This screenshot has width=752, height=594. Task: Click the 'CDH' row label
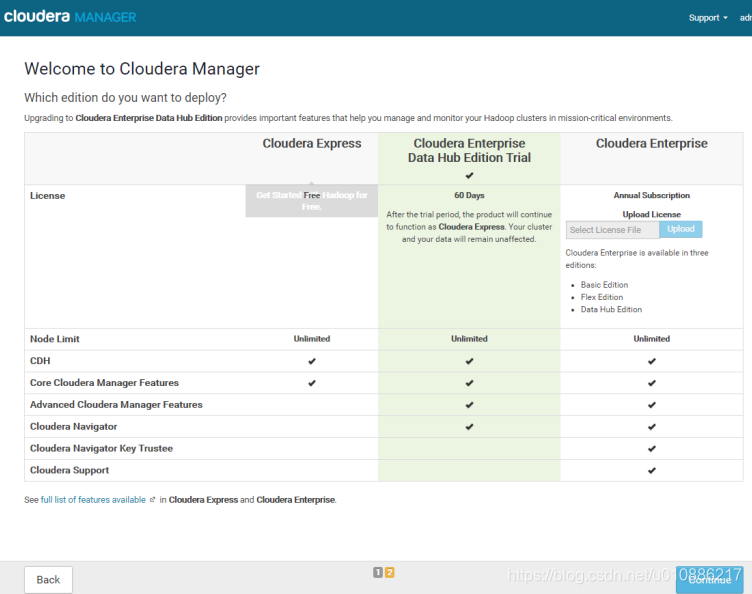[40, 361]
